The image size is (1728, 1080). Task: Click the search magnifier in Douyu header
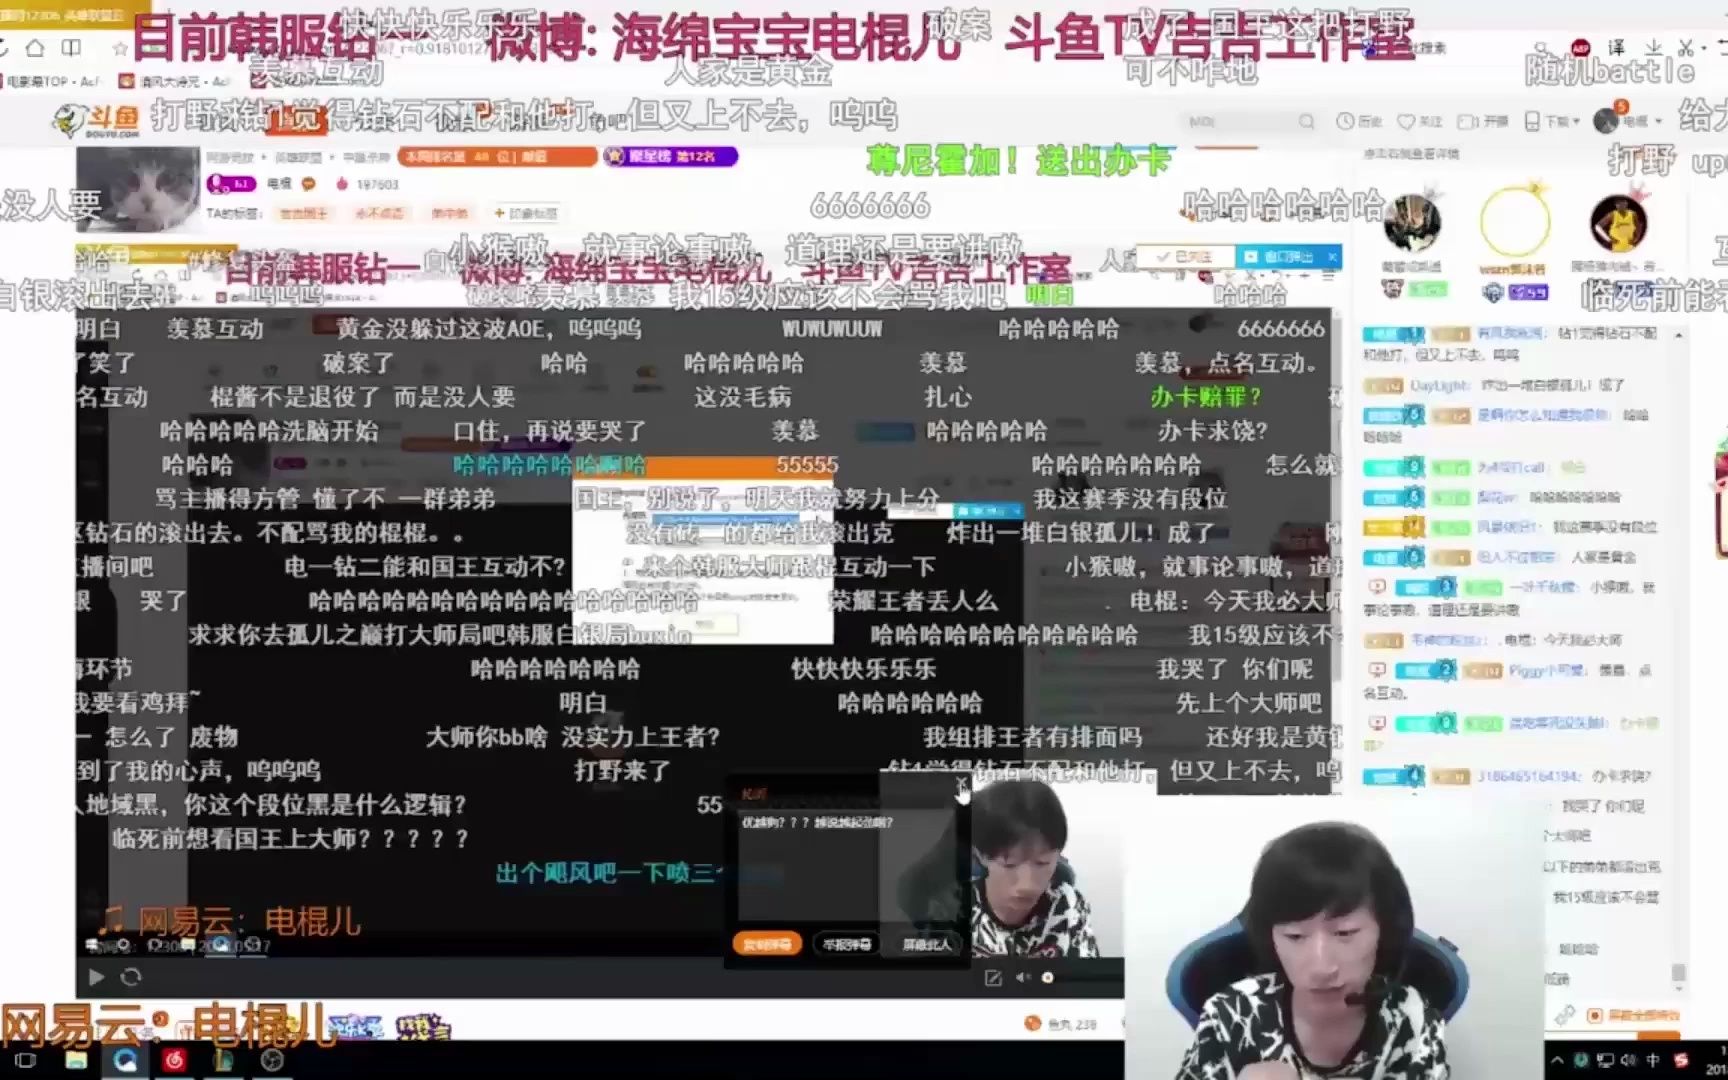pyautogui.click(x=1306, y=121)
